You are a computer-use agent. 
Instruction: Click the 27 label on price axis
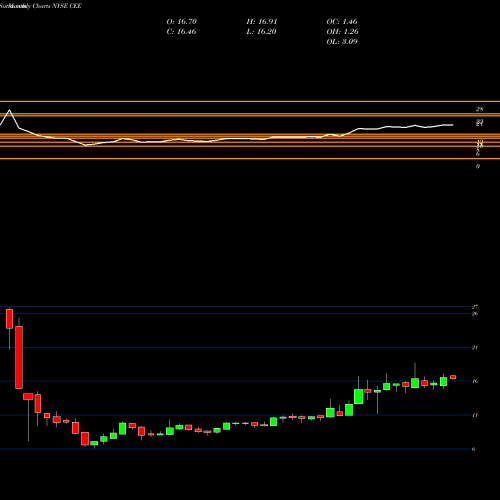point(475,307)
